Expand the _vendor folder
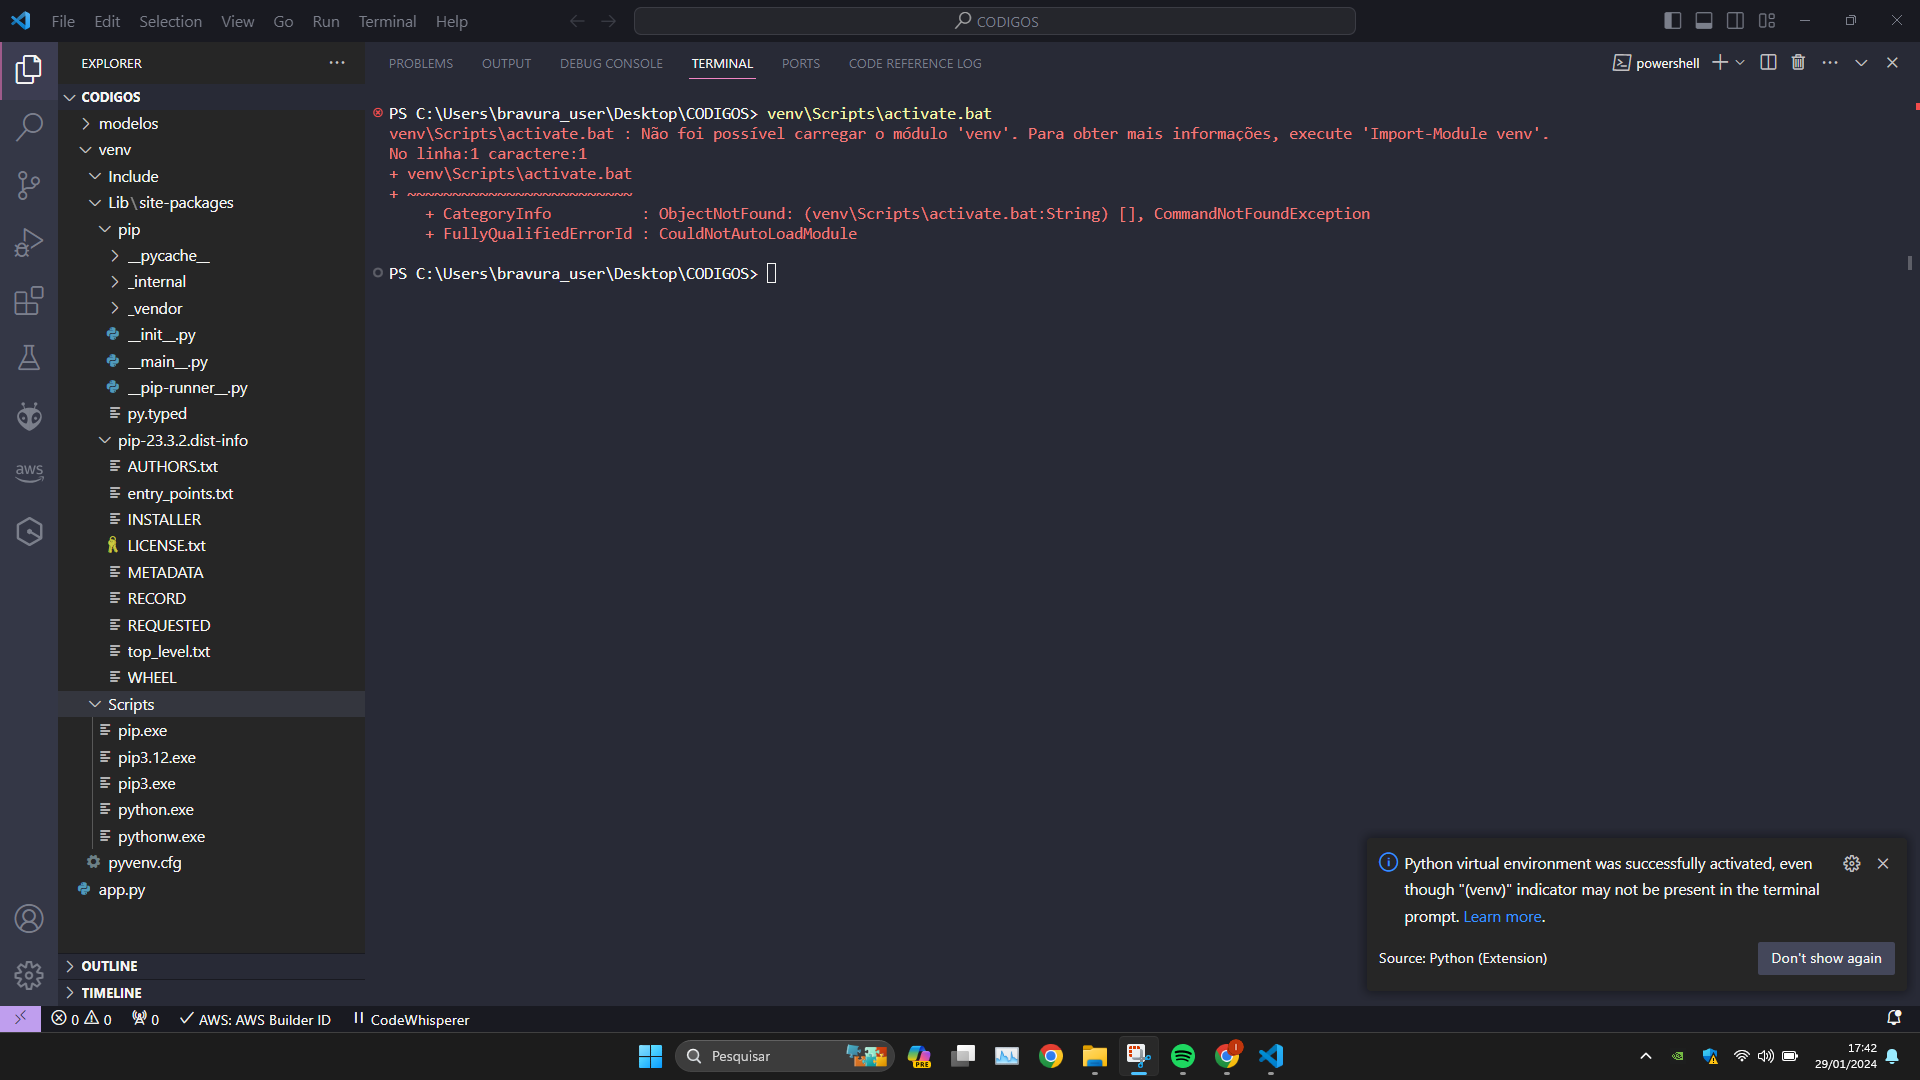The width and height of the screenshot is (1920, 1080). 212,308
